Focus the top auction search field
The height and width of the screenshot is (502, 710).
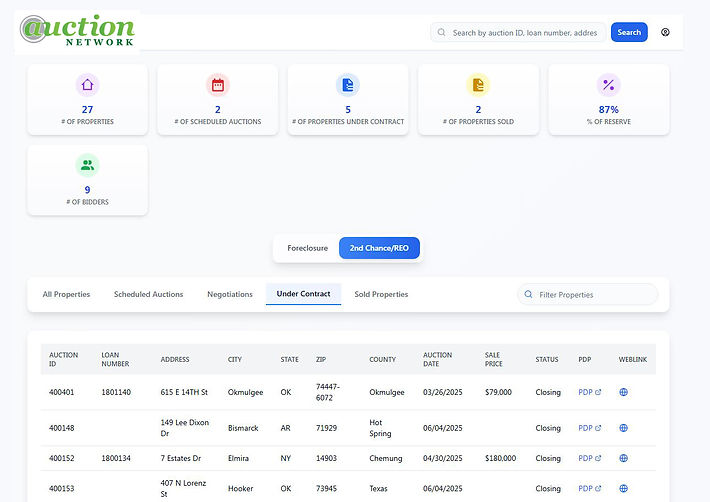[x=518, y=33]
